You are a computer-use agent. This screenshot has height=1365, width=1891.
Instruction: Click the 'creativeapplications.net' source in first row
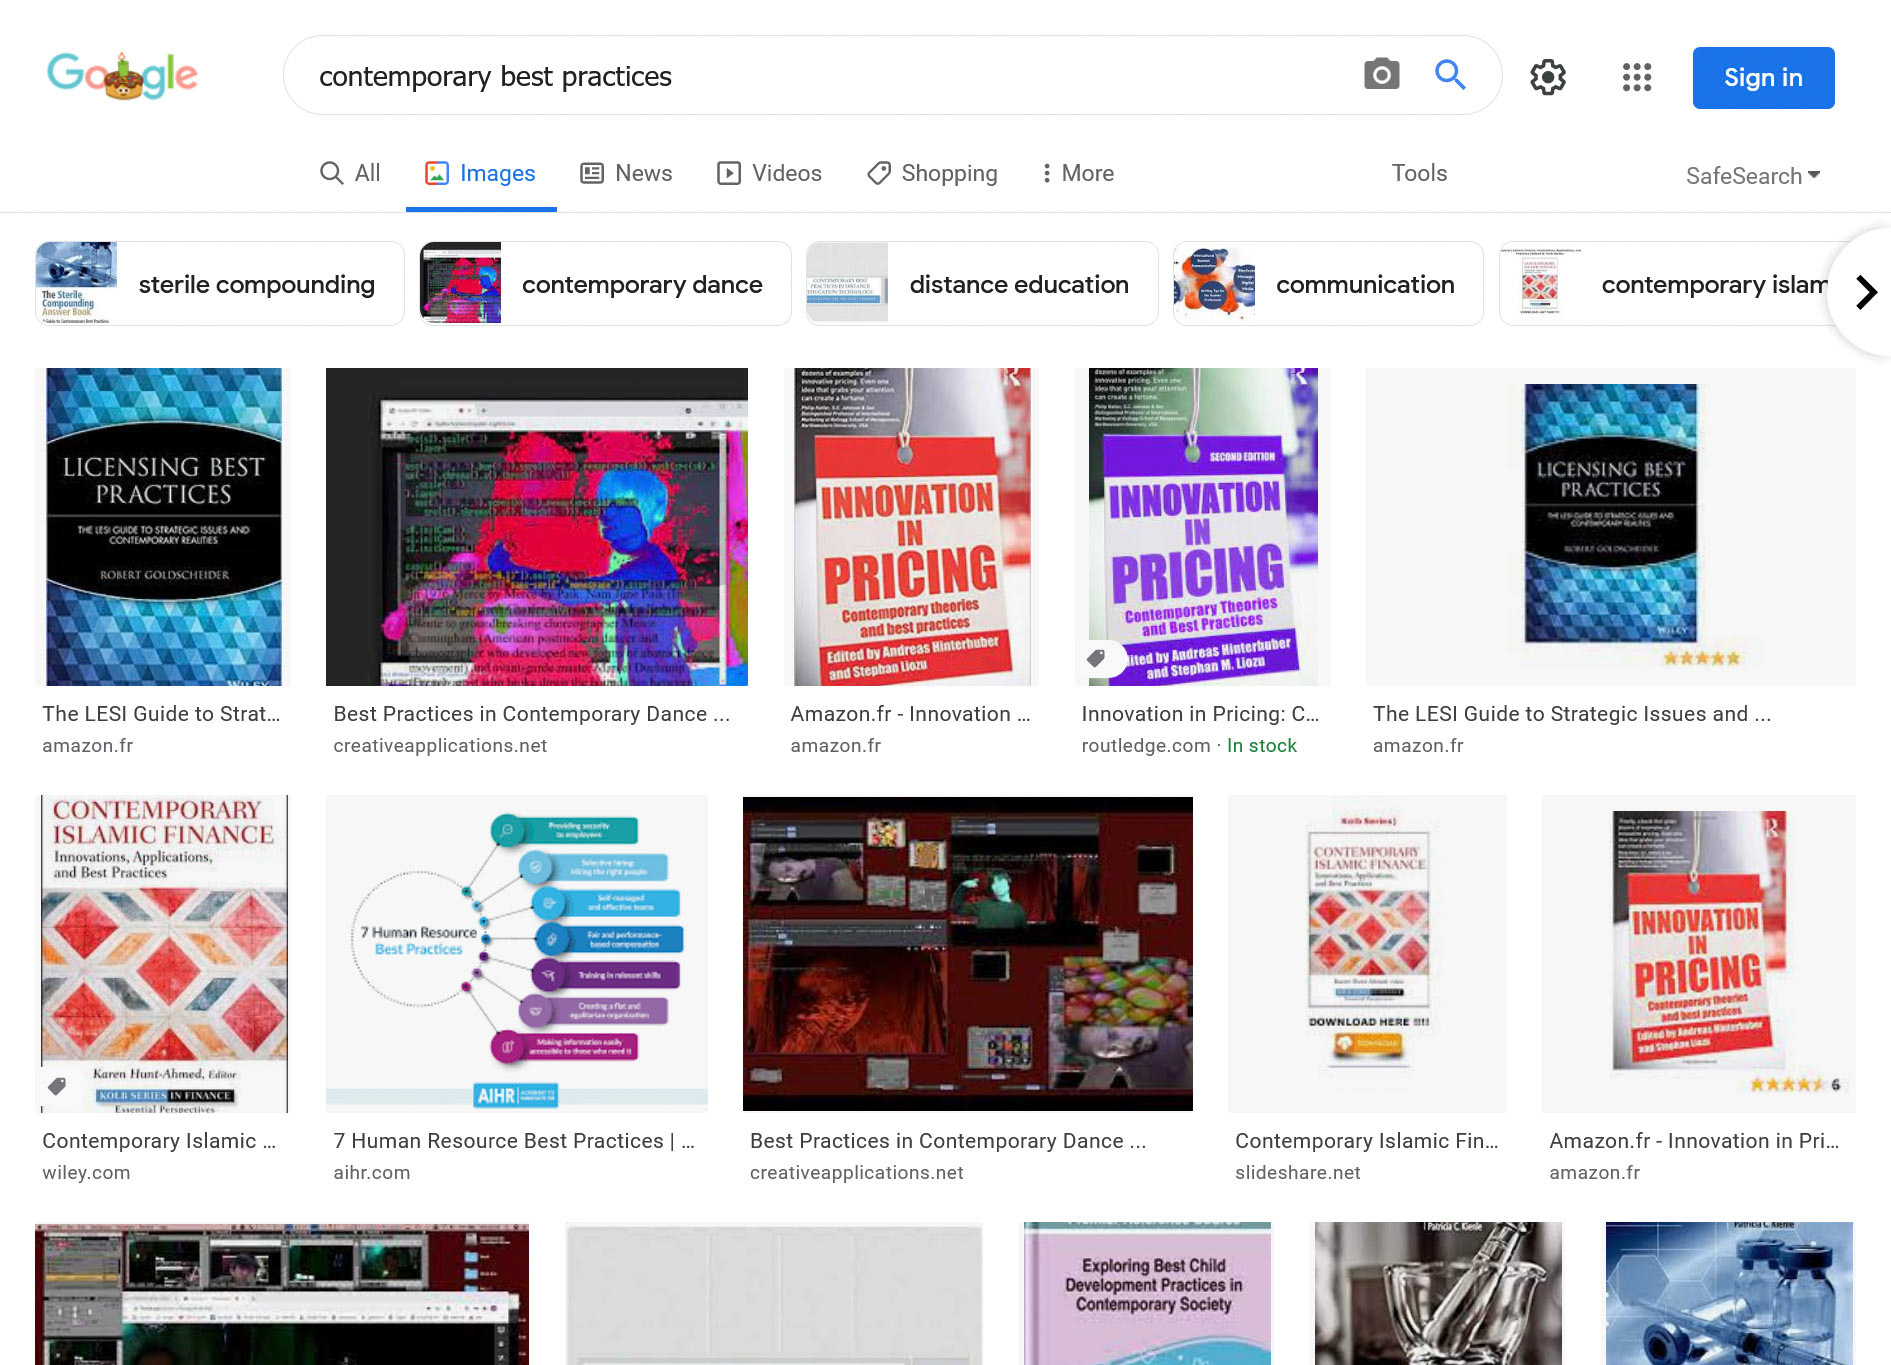pos(440,746)
